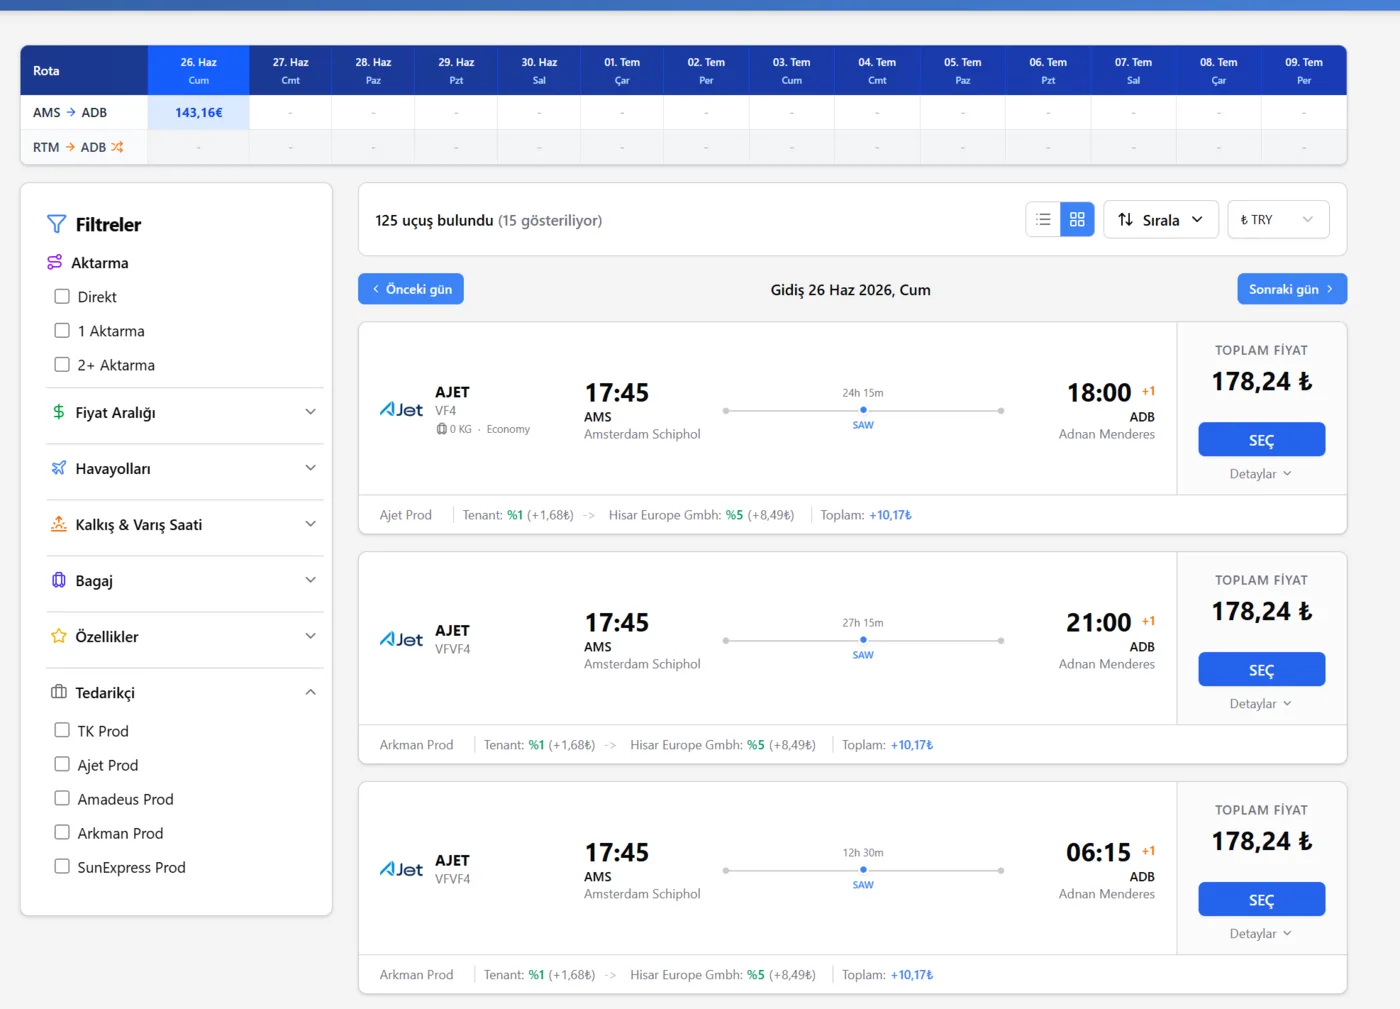Image resolution: width=1400 pixels, height=1009 pixels.
Task: Go to Sonraki gün
Action: (x=1291, y=289)
